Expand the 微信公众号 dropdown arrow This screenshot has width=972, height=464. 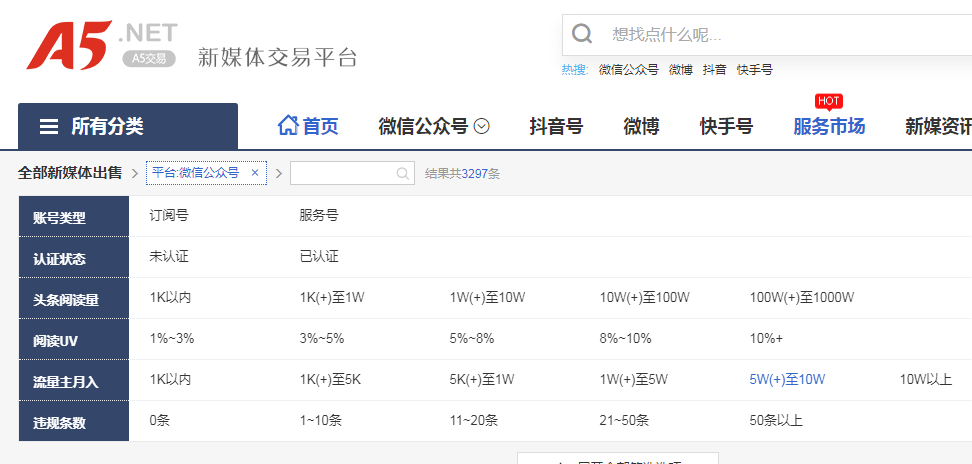482,127
